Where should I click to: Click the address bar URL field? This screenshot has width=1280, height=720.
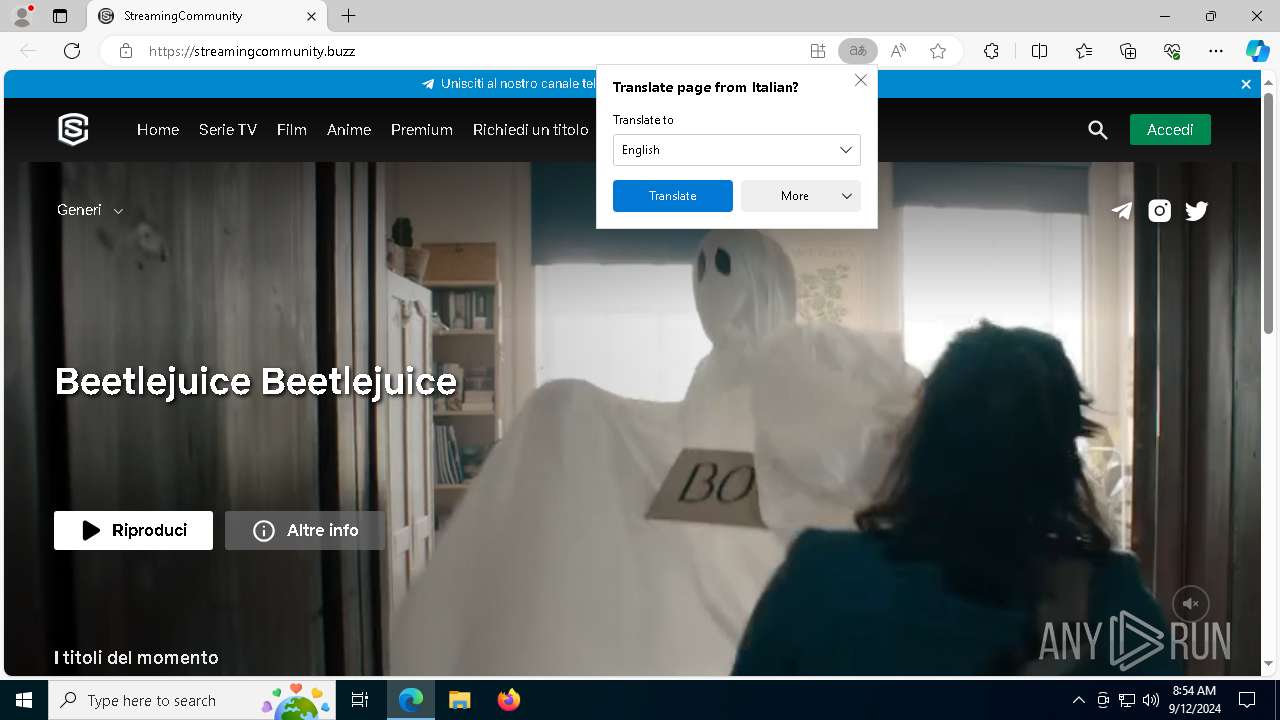point(470,51)
